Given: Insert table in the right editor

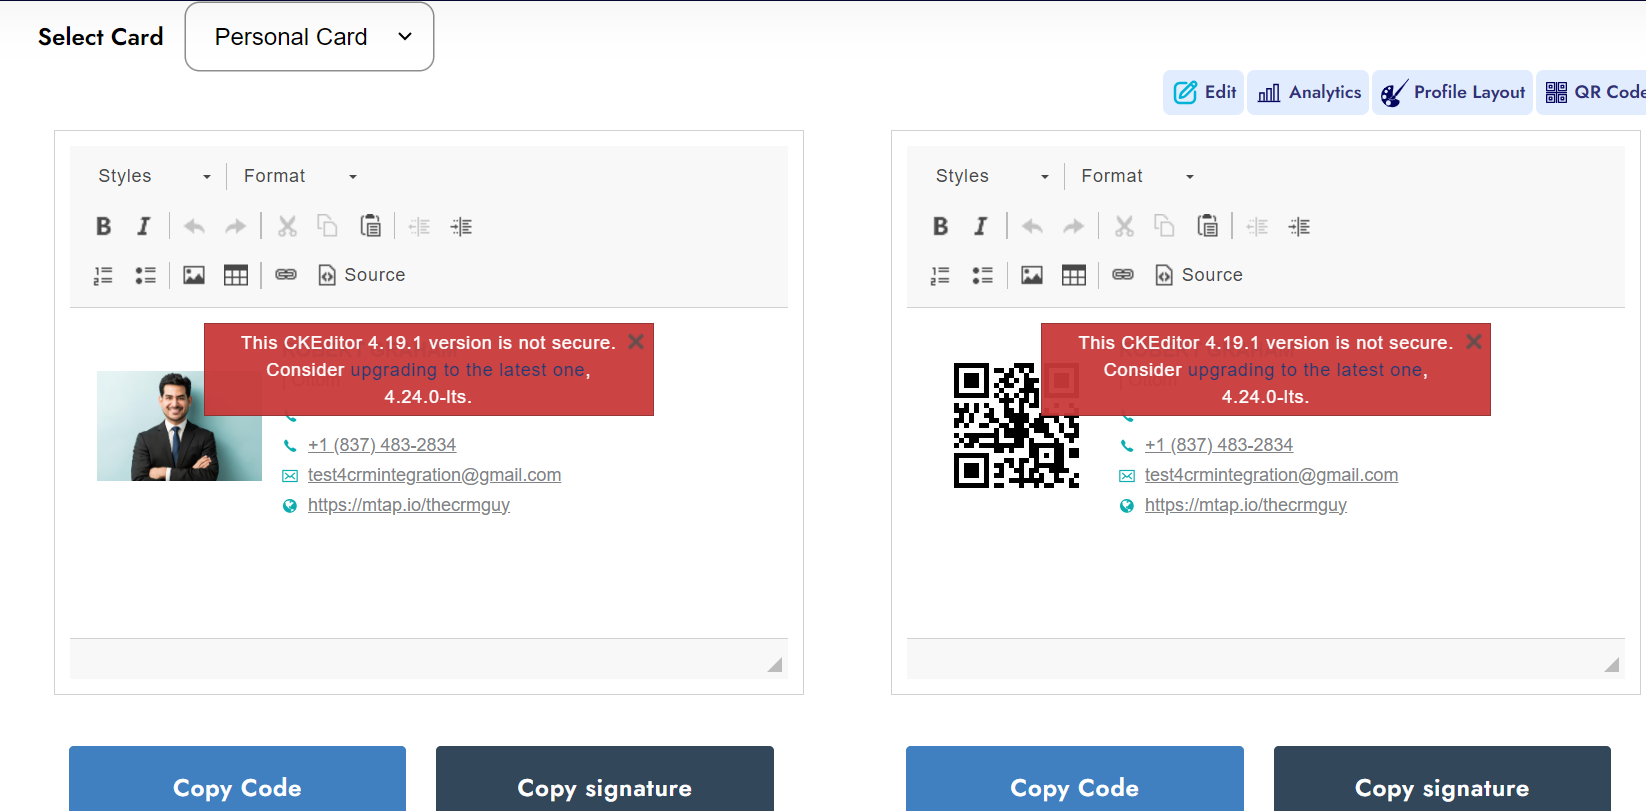Looking at the screenshot, I should pyautogui.click(x=1073, y=275).
